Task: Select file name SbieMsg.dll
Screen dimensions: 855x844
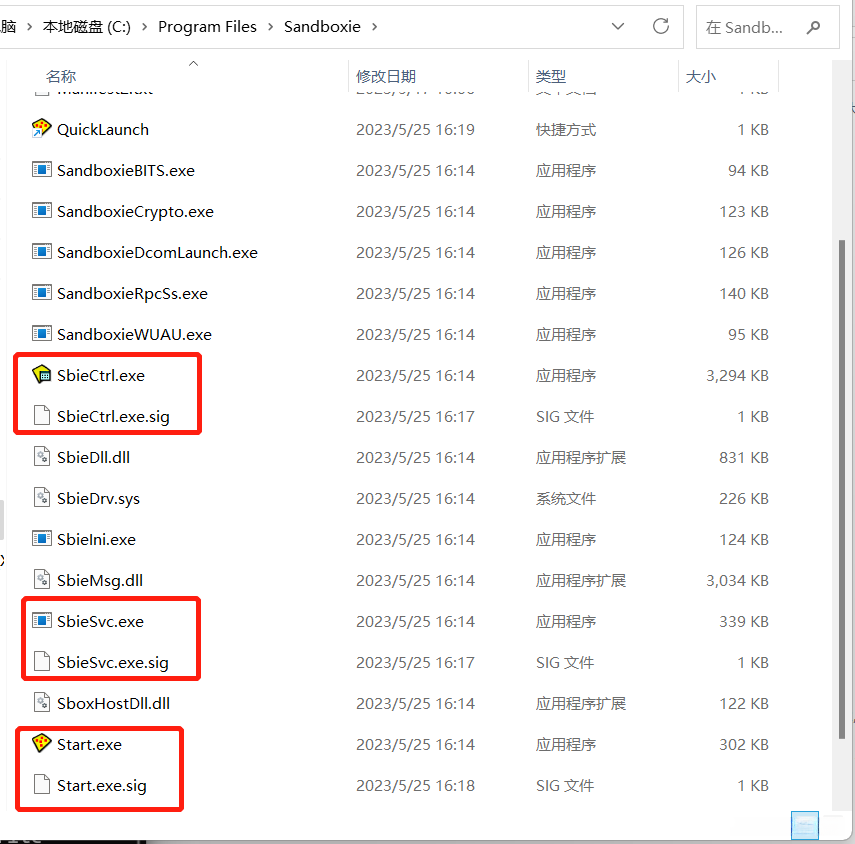Action: click(x=100, y=580)
